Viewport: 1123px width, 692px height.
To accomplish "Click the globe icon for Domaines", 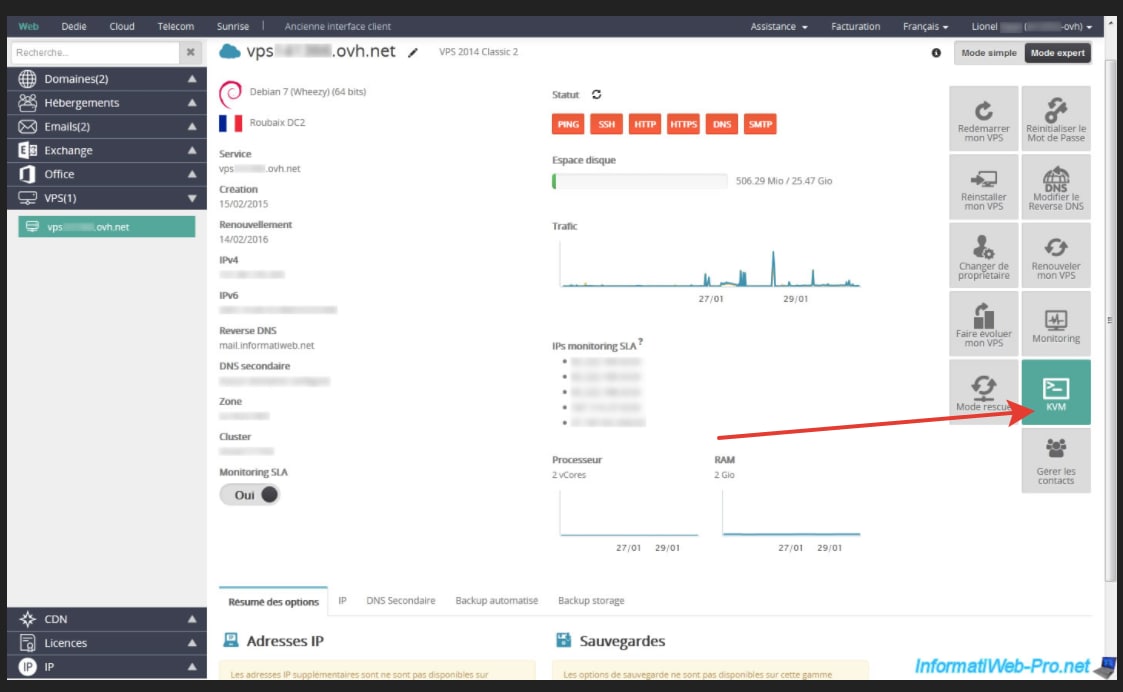I will click(27, 79).
